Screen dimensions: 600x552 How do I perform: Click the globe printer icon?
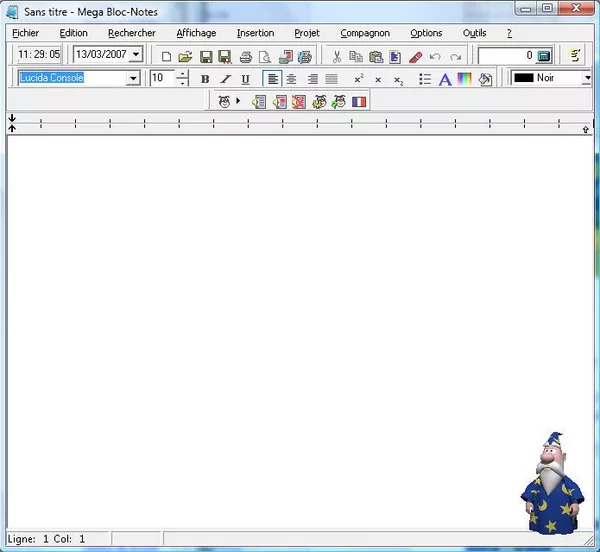[305, 57]
